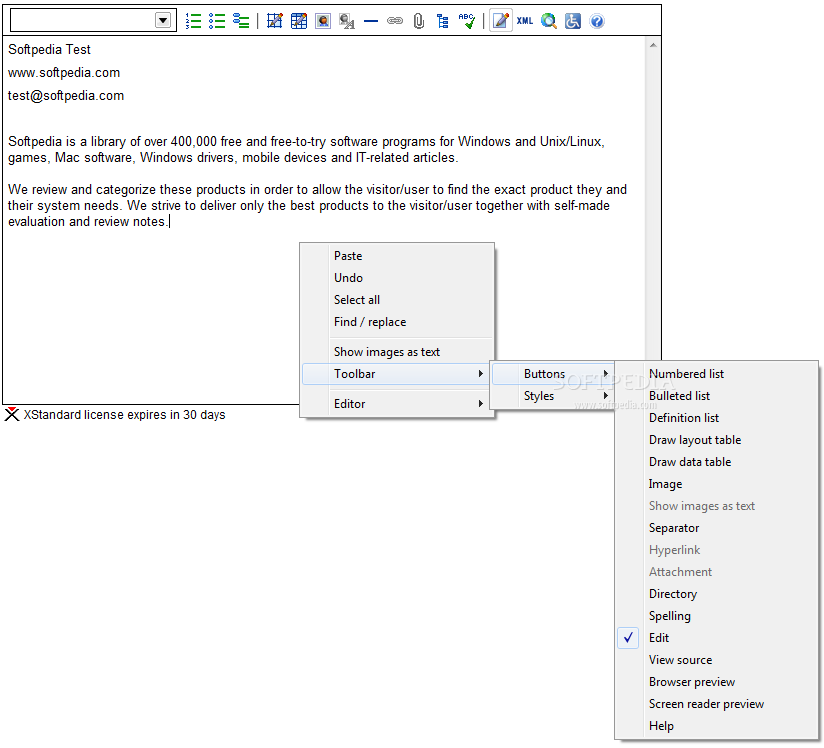824x748 pixels.
Task: Toggle Image in Buttons submenu
Action: click(716, 484)
